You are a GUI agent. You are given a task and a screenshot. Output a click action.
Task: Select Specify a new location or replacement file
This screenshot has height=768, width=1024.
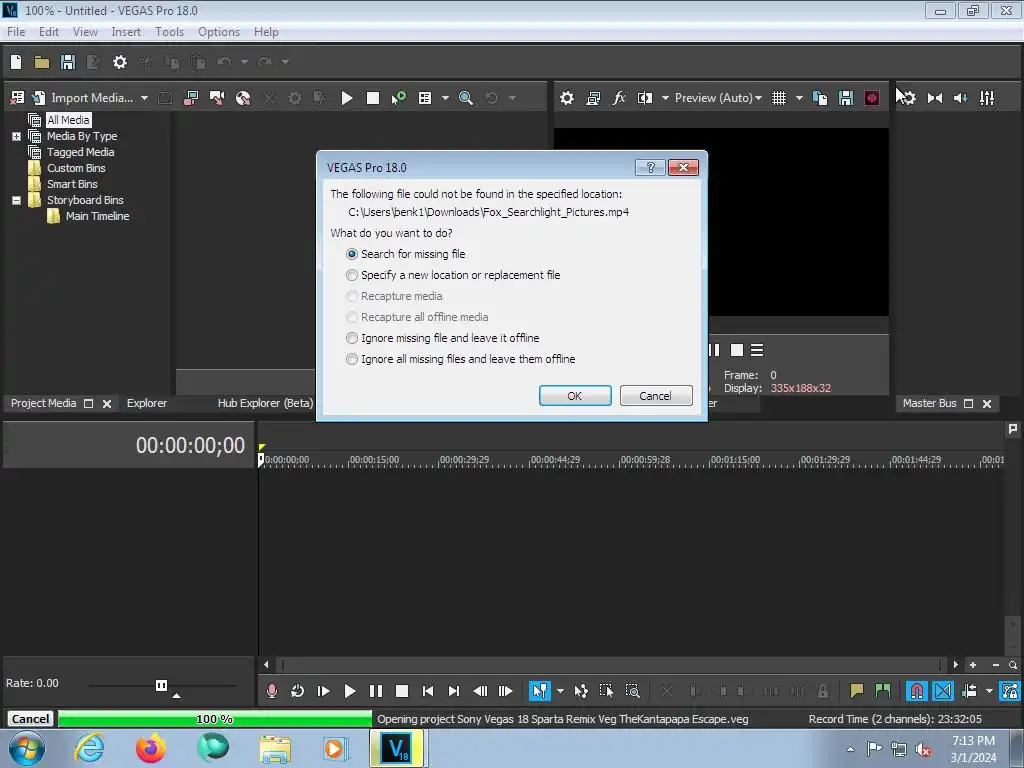point(453,275)
